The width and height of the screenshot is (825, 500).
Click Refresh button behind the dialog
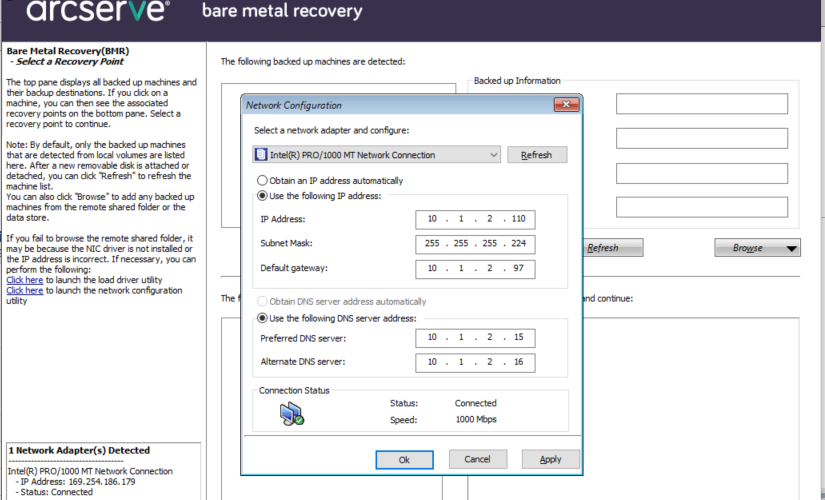612,247
